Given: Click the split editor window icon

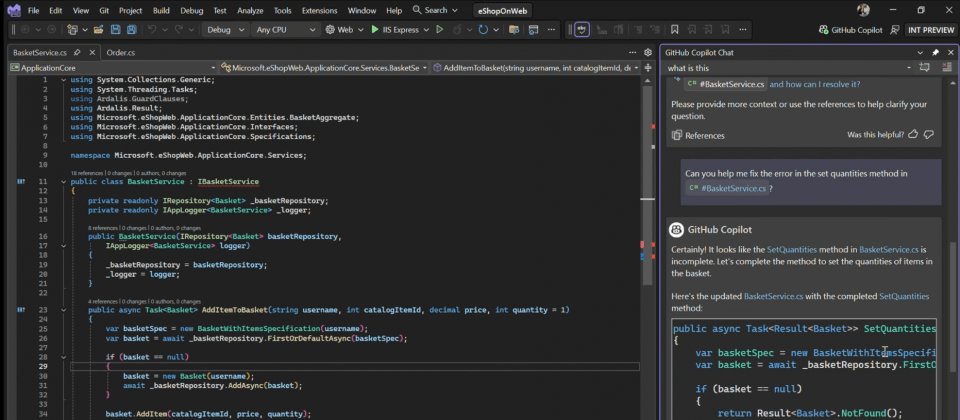Looking at the screenshot, I should 648,68.
